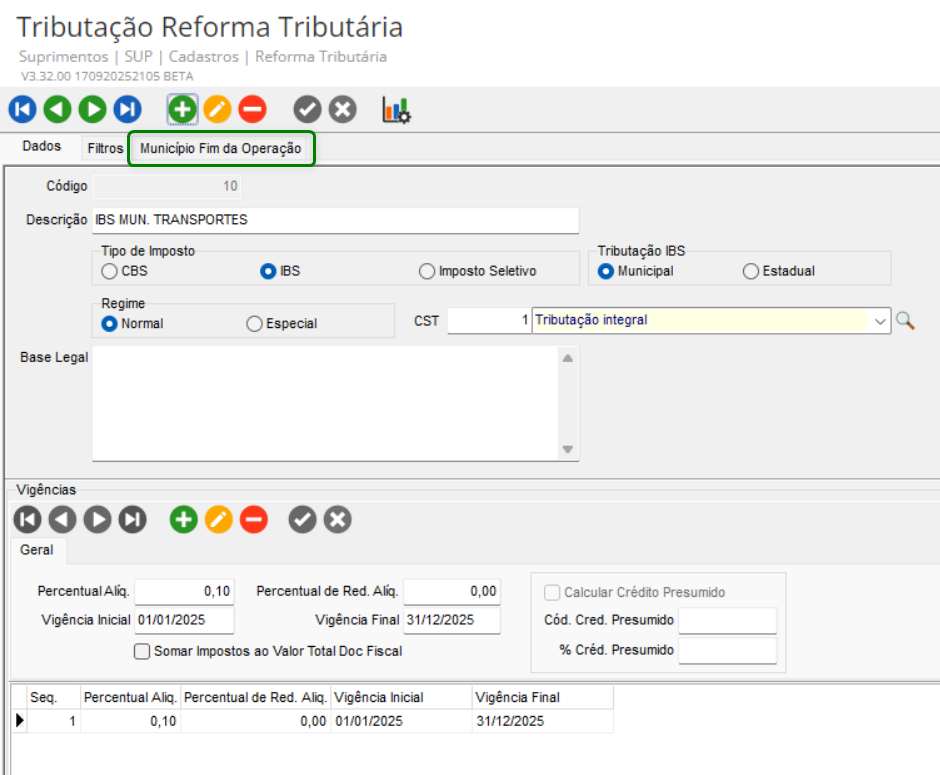Click the Cód. Cred. Presumido field
The height and width of the screenshot is (775, 940).
(x=727, y=620)
